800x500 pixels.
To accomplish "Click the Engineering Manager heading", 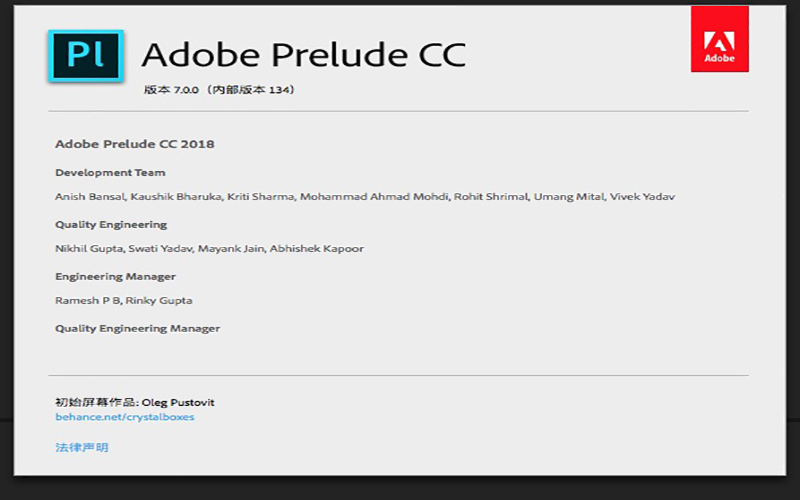I will [x=115, y=277].
